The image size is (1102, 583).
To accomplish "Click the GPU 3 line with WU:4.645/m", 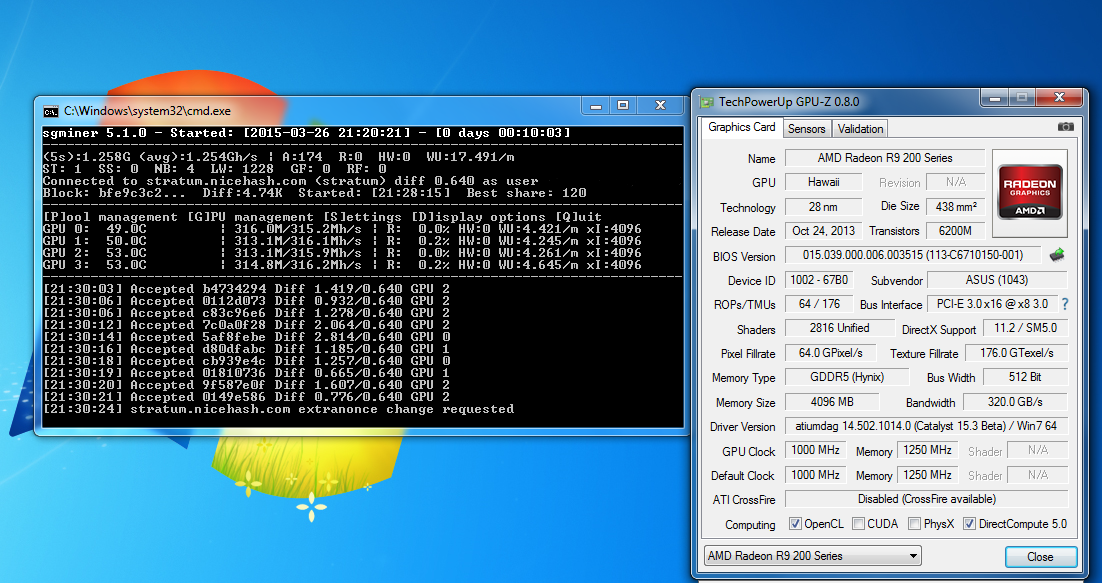I will [x=342, y=265].
